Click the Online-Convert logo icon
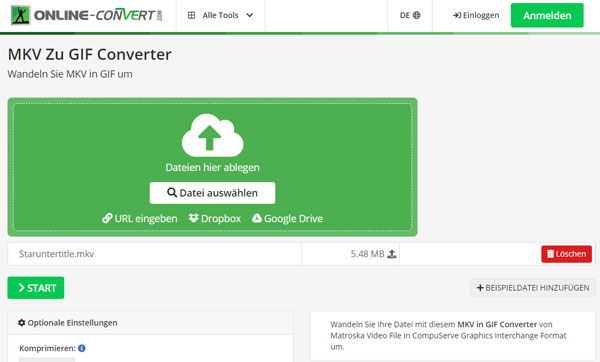Screen dimensions: 600x362 [20, 15]
